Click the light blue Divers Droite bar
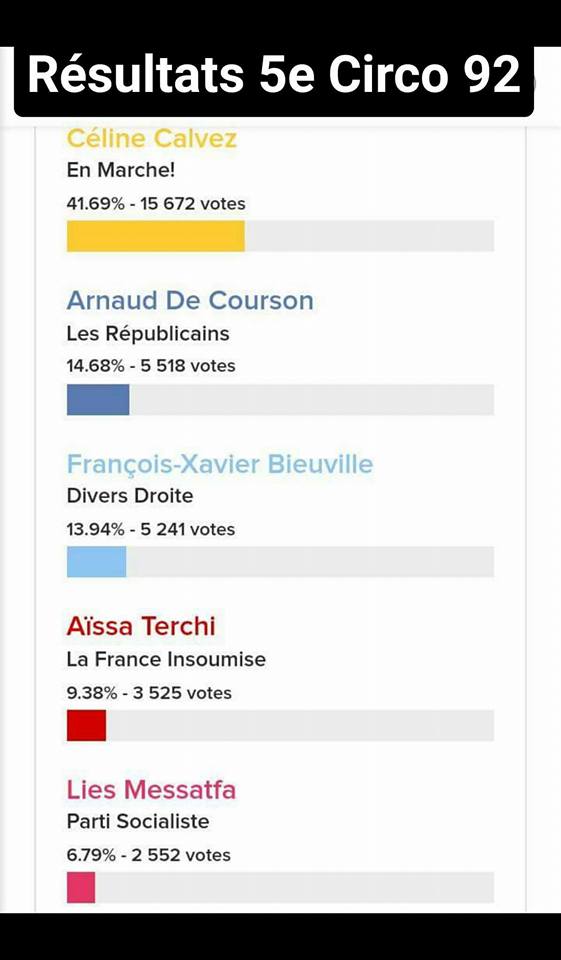The image size is (561, 960). pos(96,562)
